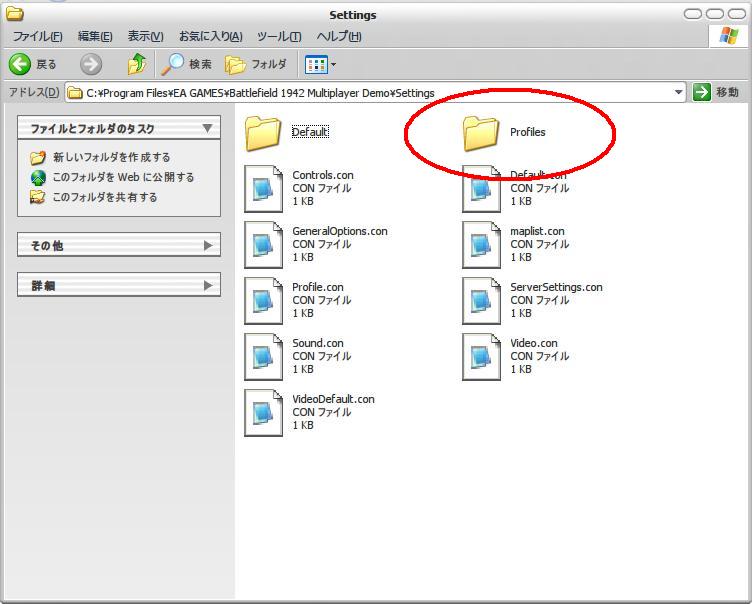Select the Profile.con file icon
752x604 pixels.
click(263, 301)
